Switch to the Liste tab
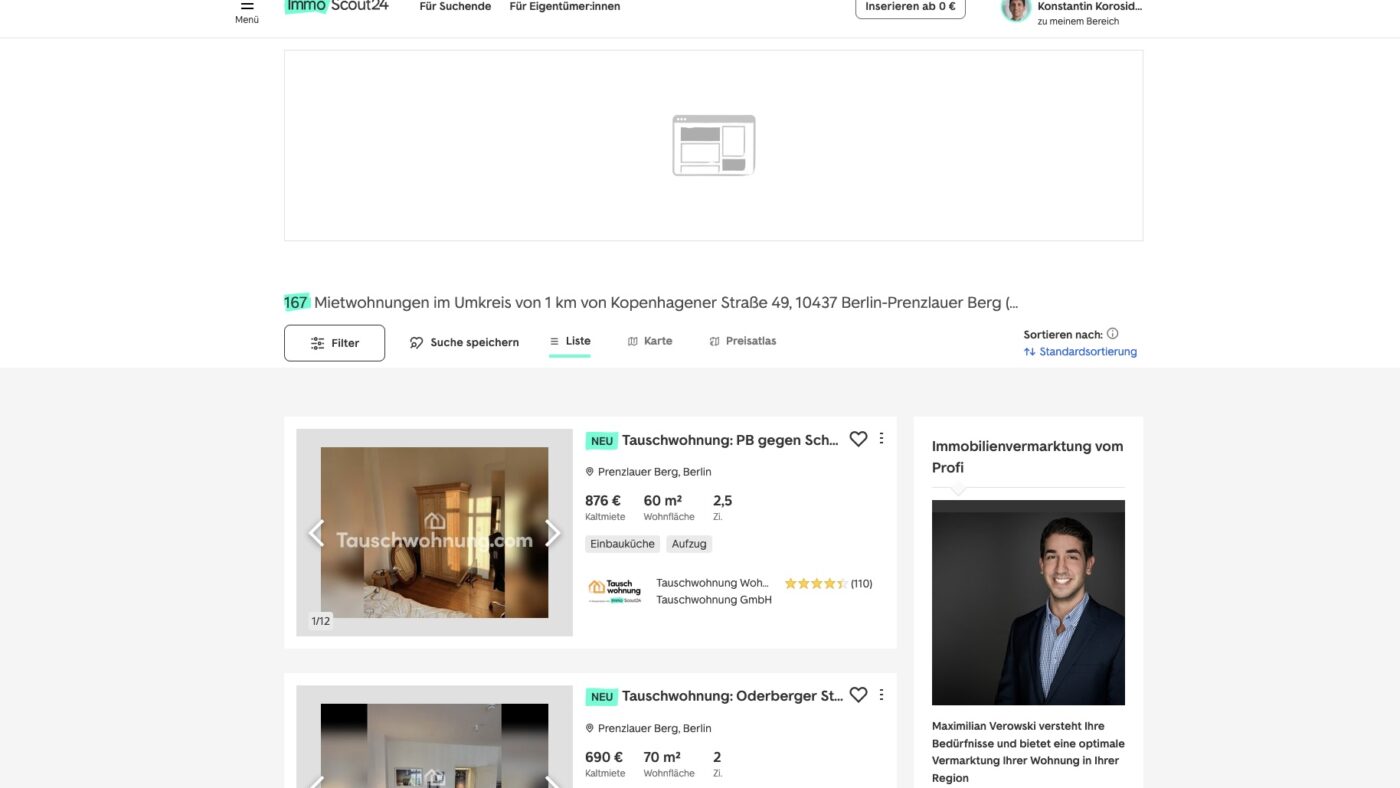 point(570,342)
